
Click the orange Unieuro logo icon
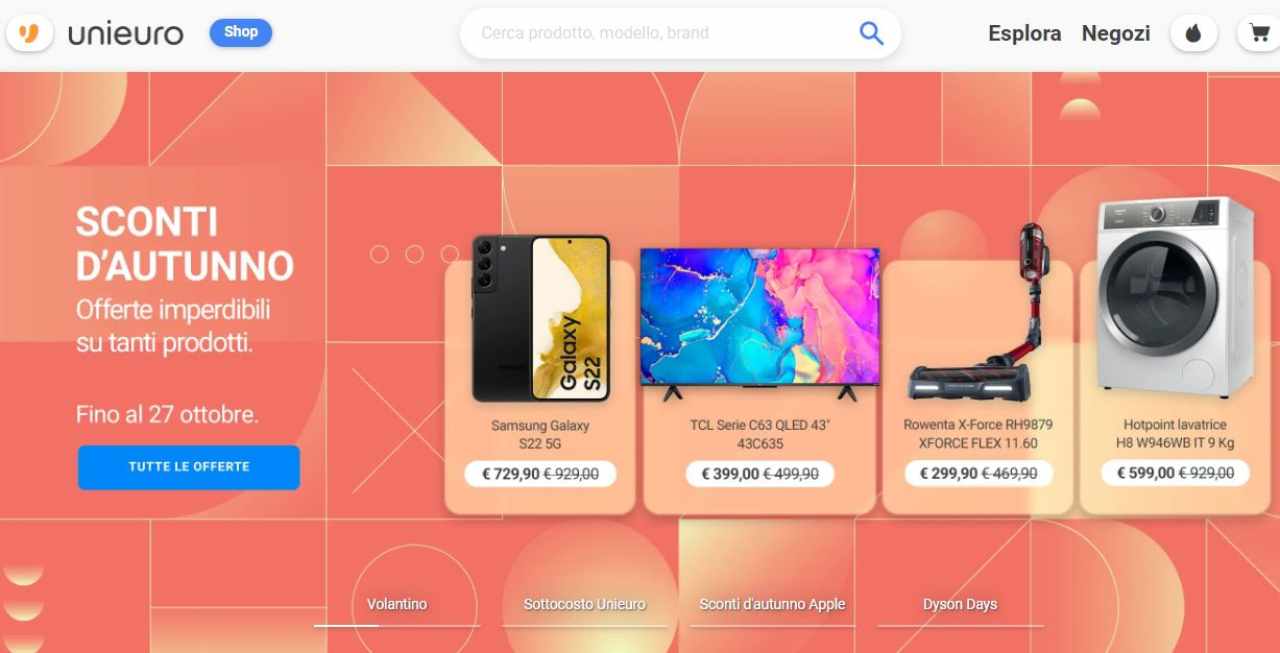point(28,33)
